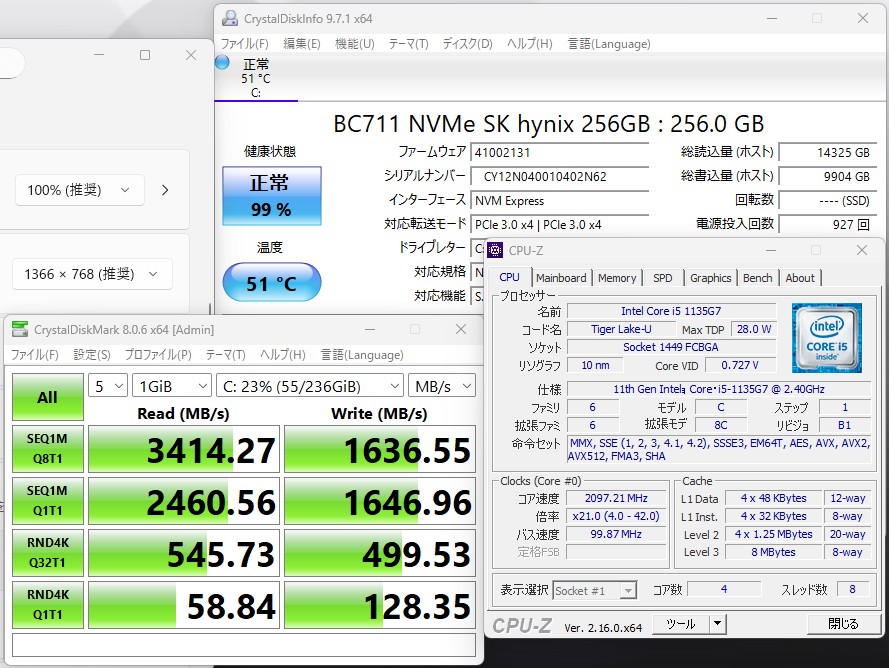Click the CrystalDiskMark title bar icon
This screenshot has height=668, width=889.
coord(19,329)
